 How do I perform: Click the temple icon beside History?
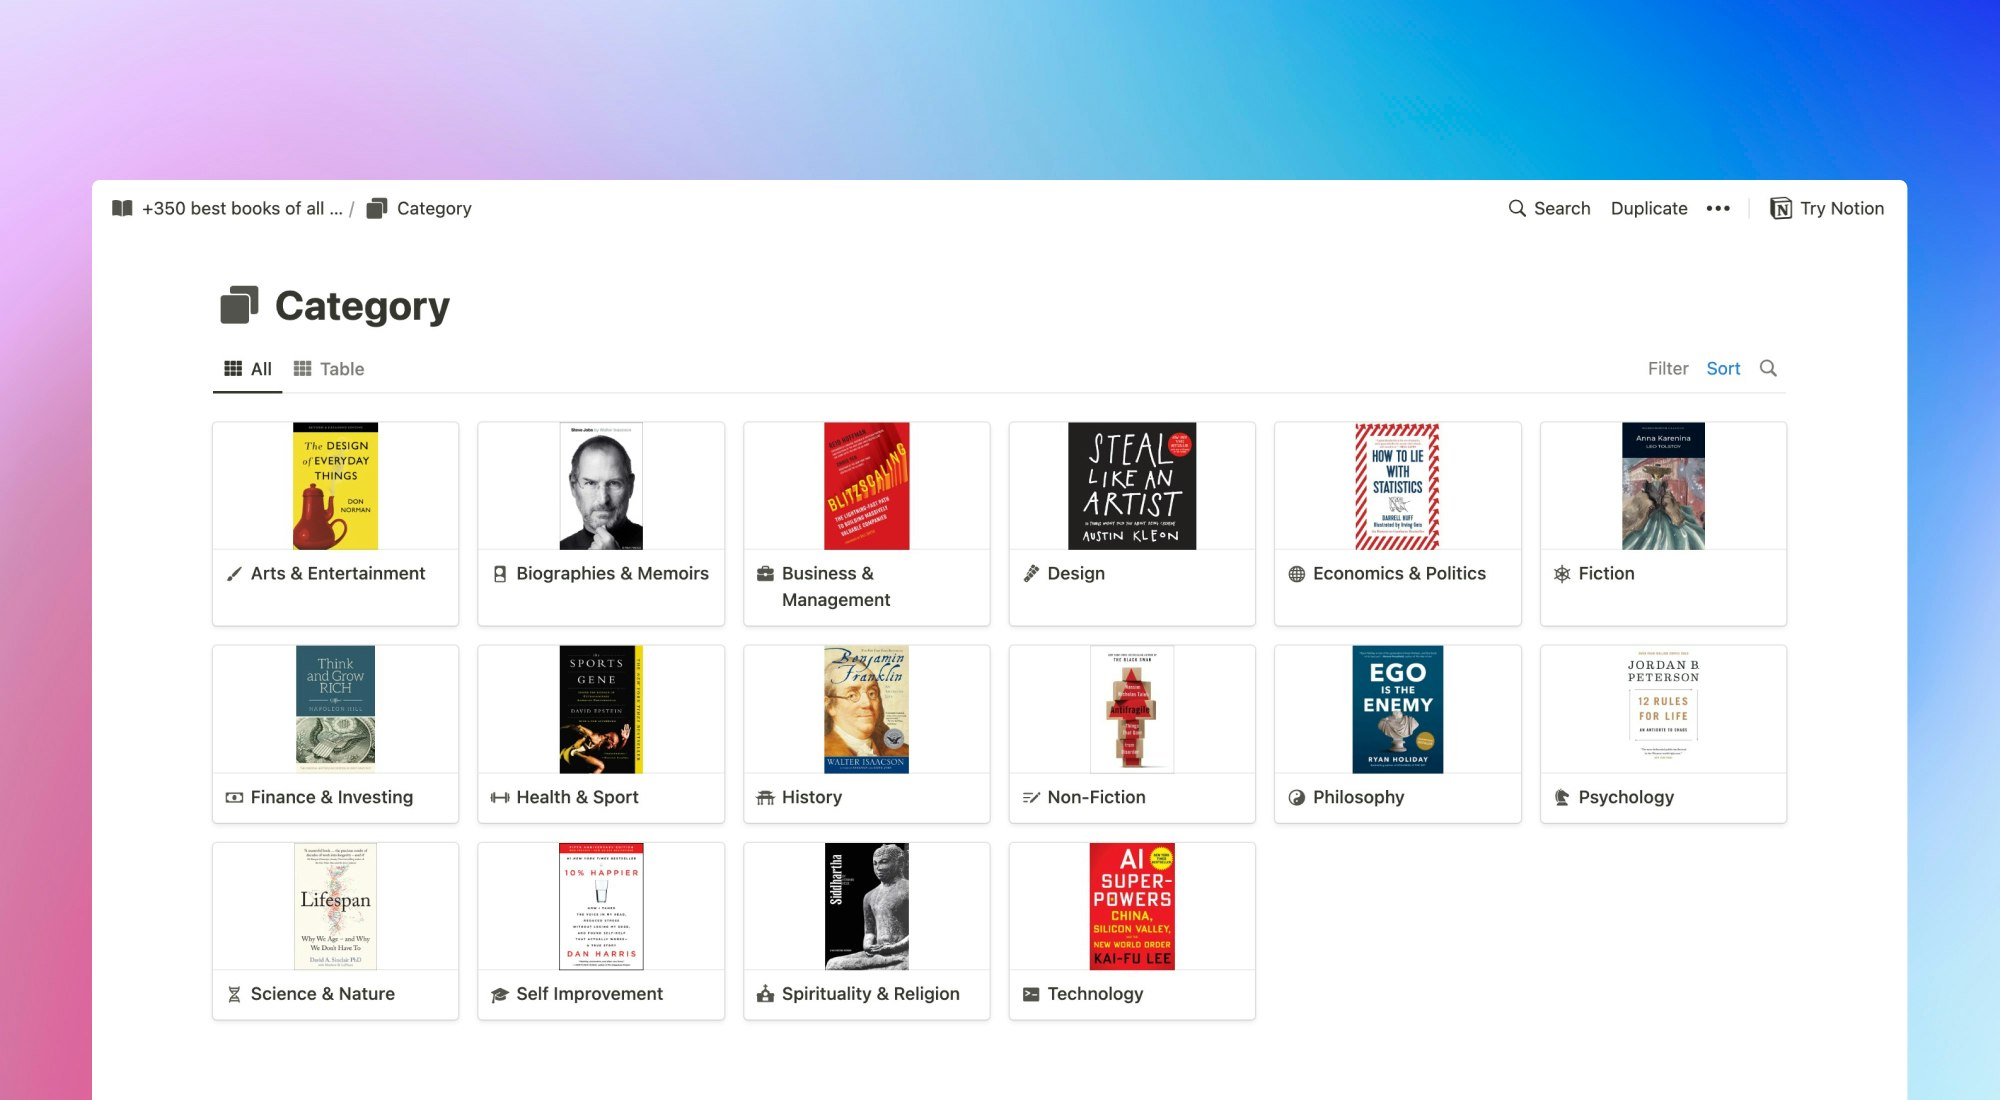(x=765, y=797)
